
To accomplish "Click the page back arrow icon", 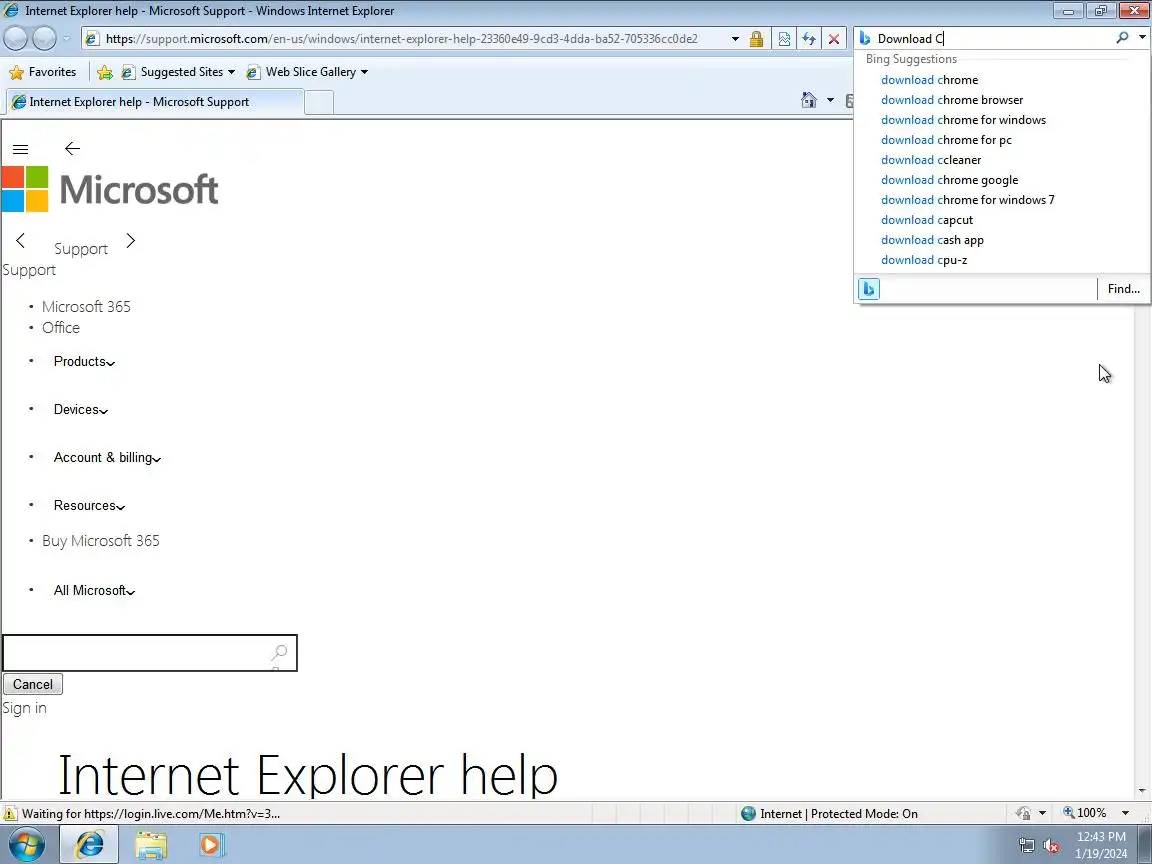I will (x=72, y=148).
